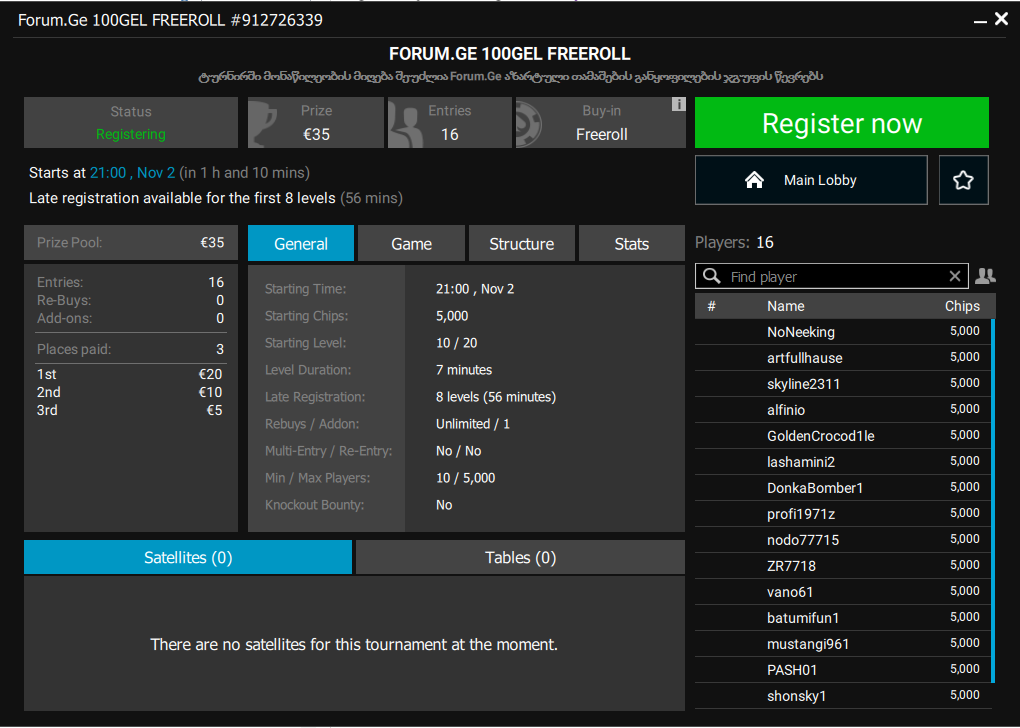Image resolution: width=1020 pixels, height=728 pixels.
Task: Click the friends filter icon beside search
Action: pos(985,276)
